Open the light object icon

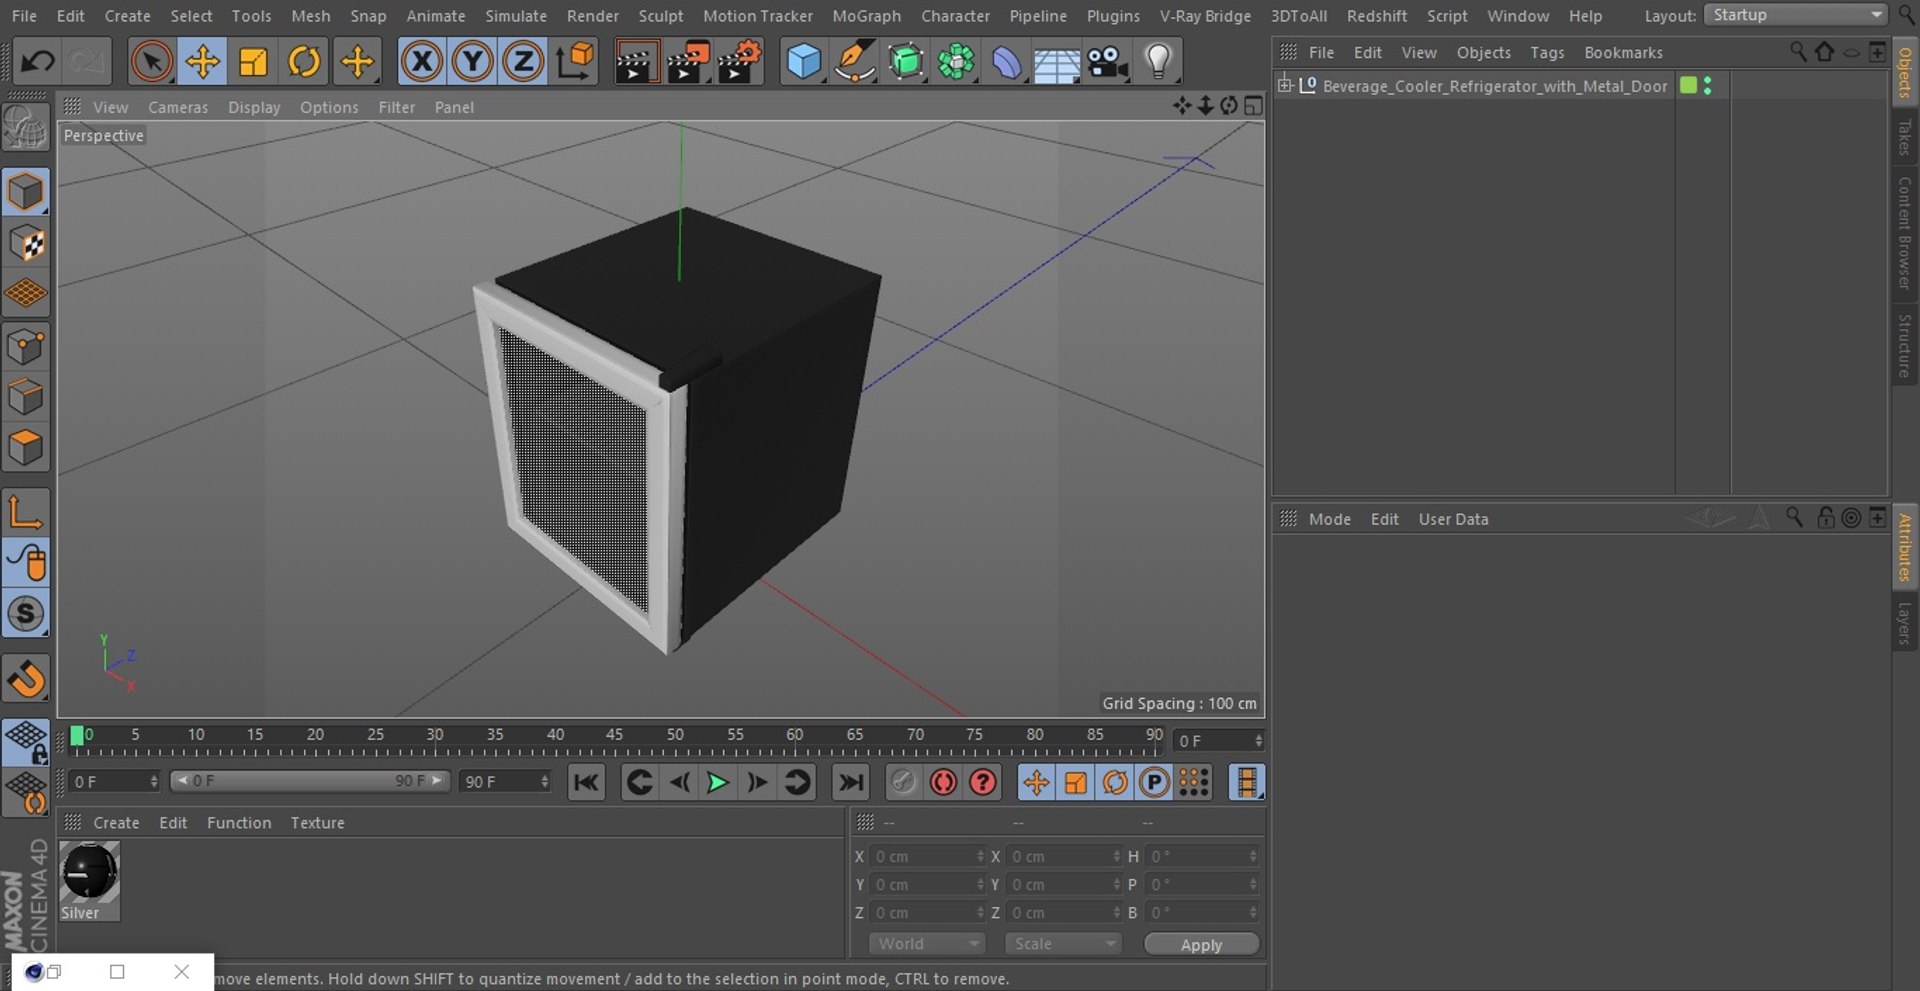click(x=1158, y=62)
